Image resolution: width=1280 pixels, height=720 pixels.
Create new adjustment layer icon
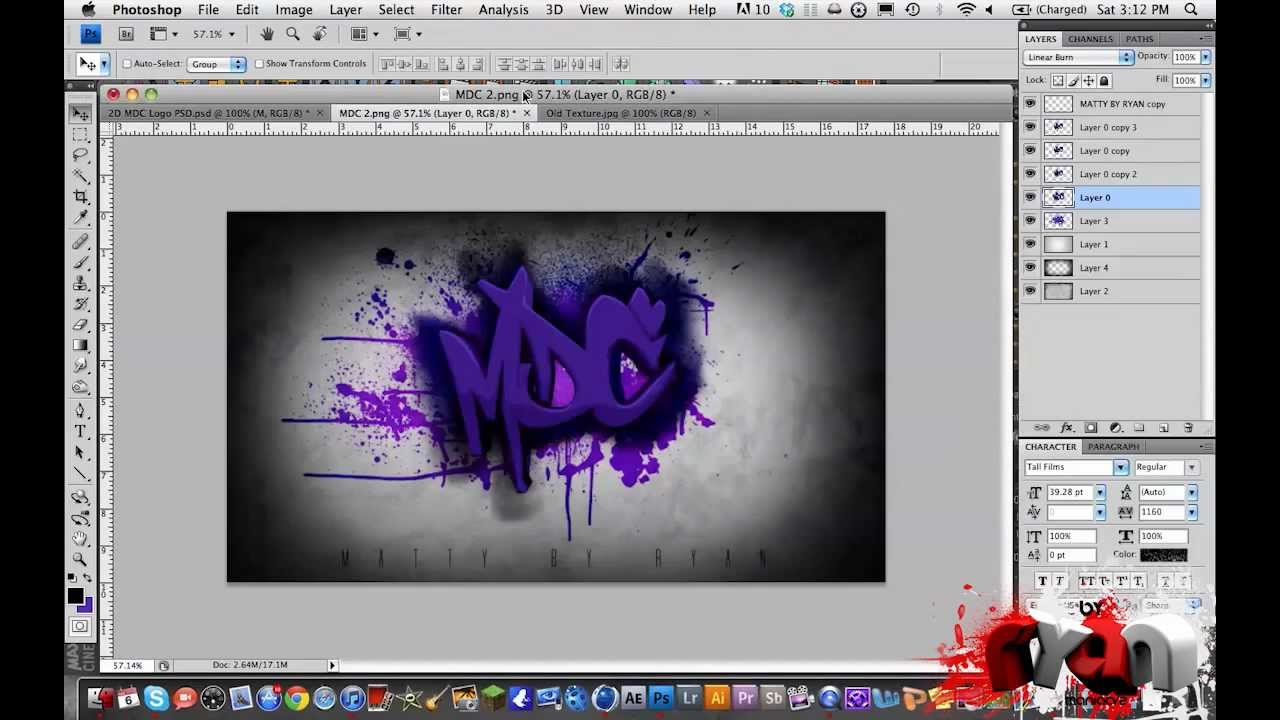point(1115,428)
